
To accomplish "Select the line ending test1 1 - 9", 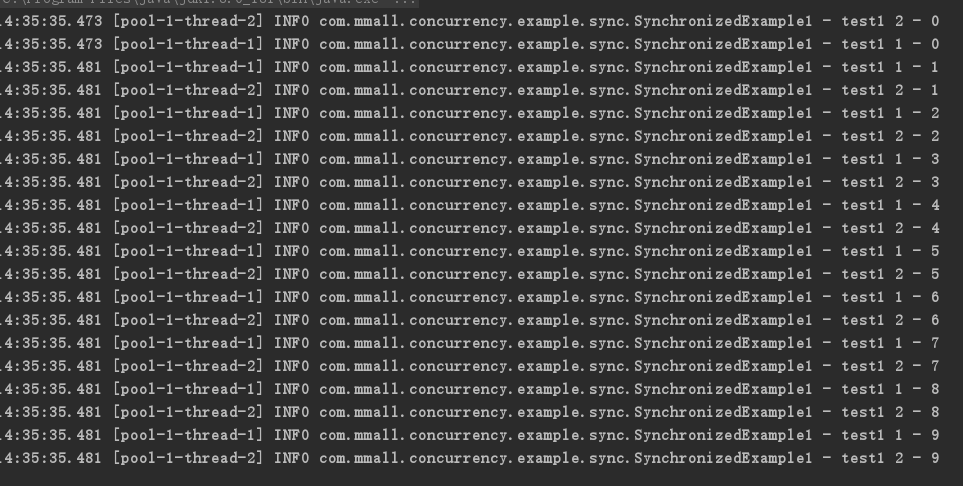I will pyautogui.click(x=470, y=436).
